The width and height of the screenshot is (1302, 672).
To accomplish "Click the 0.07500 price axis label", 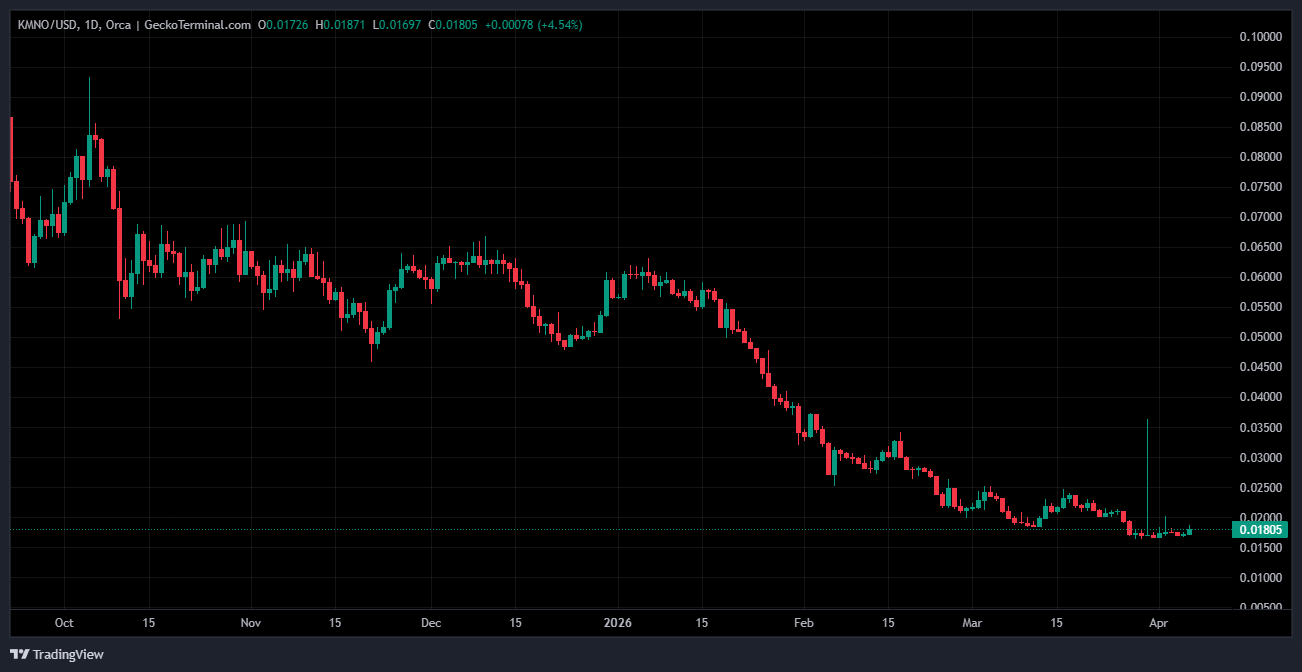I will pyautogui.click(x=1260, y=187).
